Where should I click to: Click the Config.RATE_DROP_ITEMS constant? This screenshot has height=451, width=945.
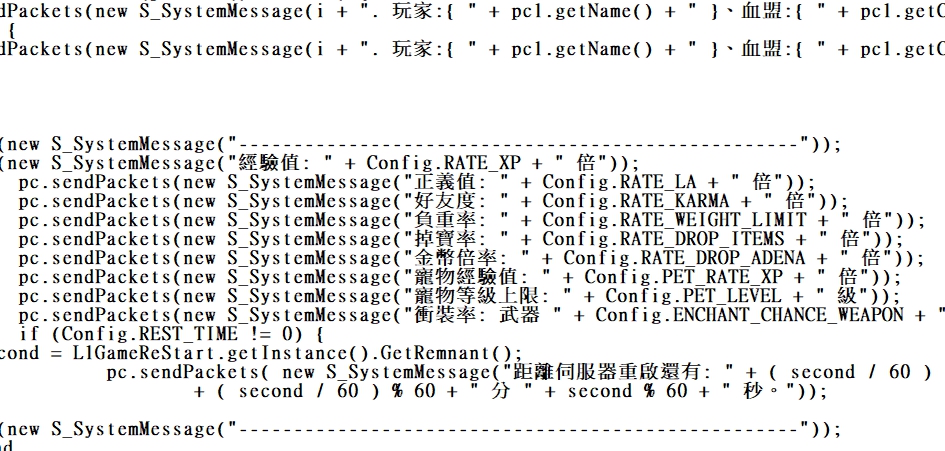pyautogui.click(x=664, y=239)
